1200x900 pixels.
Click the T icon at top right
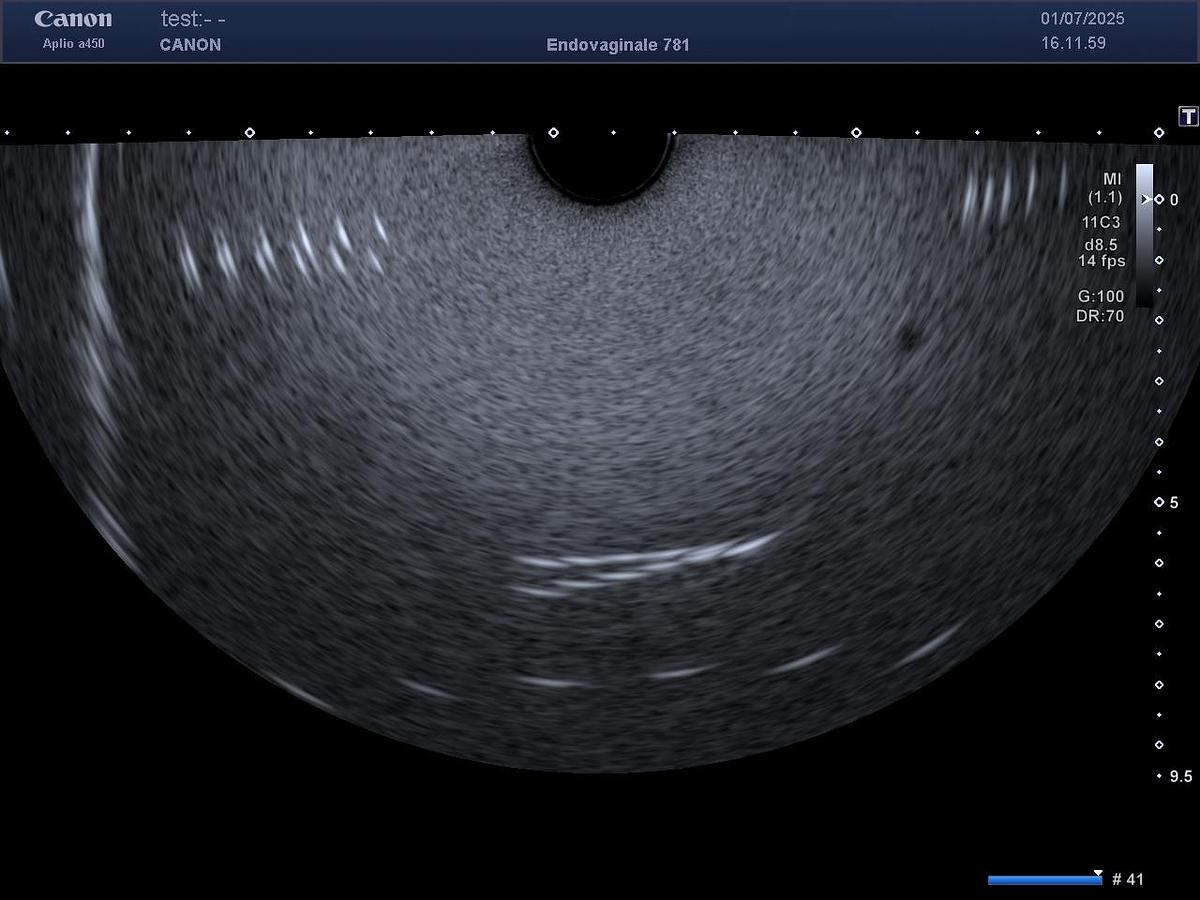(1189, 116)
